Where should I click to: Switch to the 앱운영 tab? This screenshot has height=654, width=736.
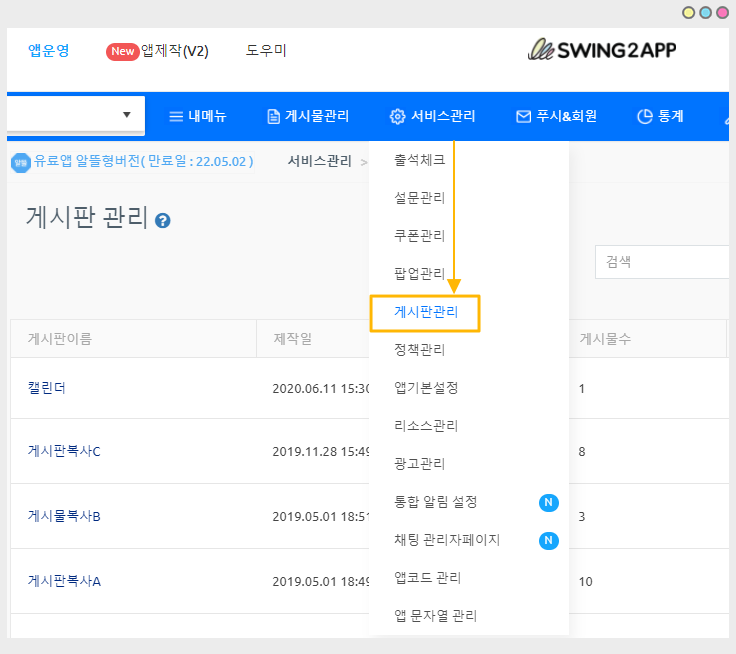tap(49, 50)
